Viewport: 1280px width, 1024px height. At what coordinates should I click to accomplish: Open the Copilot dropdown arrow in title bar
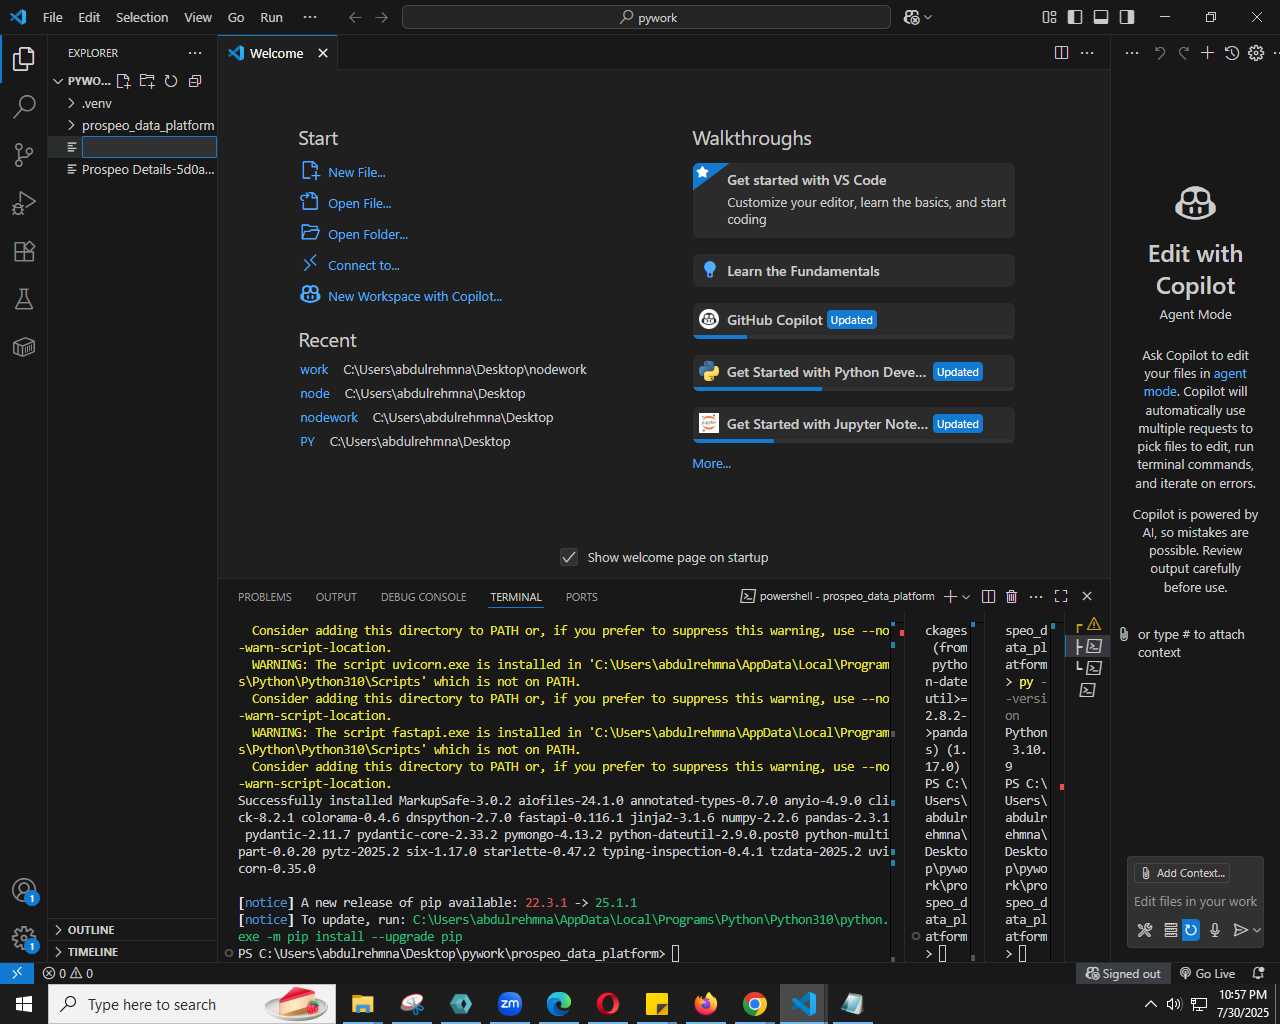(x=929, y=17)
